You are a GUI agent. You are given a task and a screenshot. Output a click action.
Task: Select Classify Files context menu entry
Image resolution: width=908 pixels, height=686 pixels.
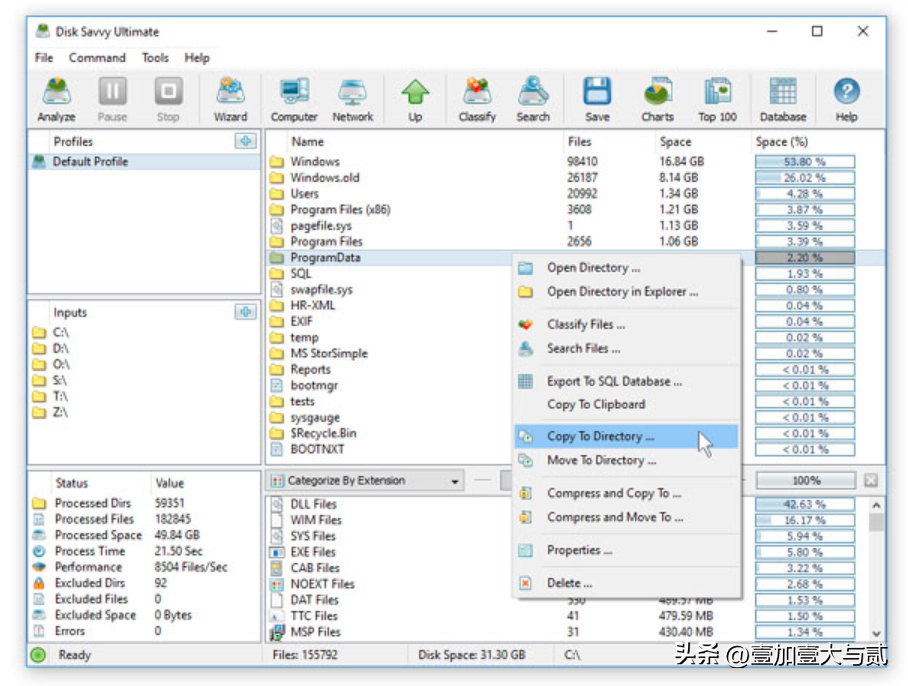point(627,324)
